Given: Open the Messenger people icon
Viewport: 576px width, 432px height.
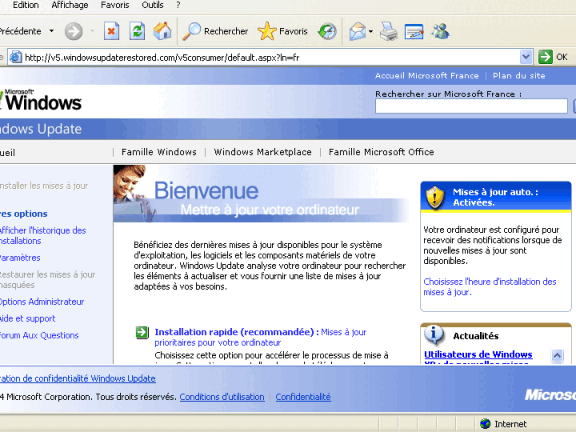Looking at the screenshot, I should [x=440, y=31].
